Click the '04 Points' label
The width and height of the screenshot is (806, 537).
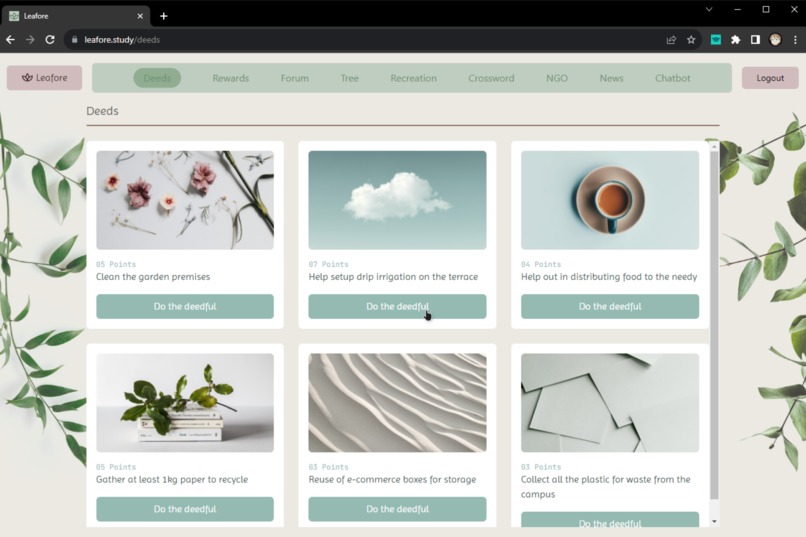[541, 264]
